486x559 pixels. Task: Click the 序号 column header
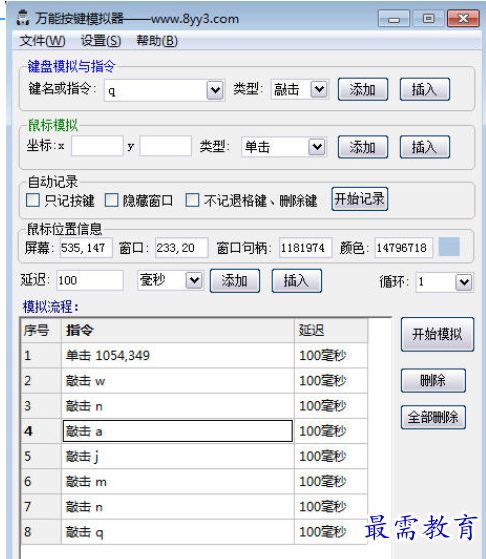tap(41, 330)
